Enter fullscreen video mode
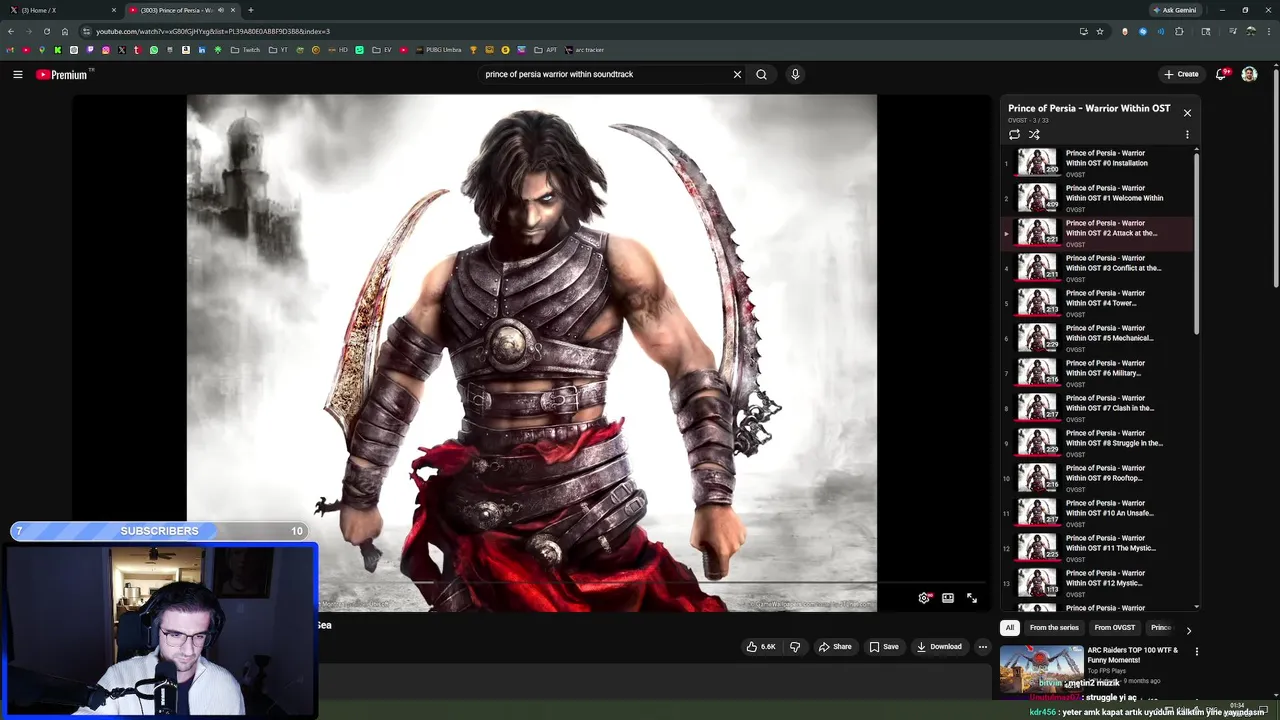1280x720 pixels. click(972, 598)
